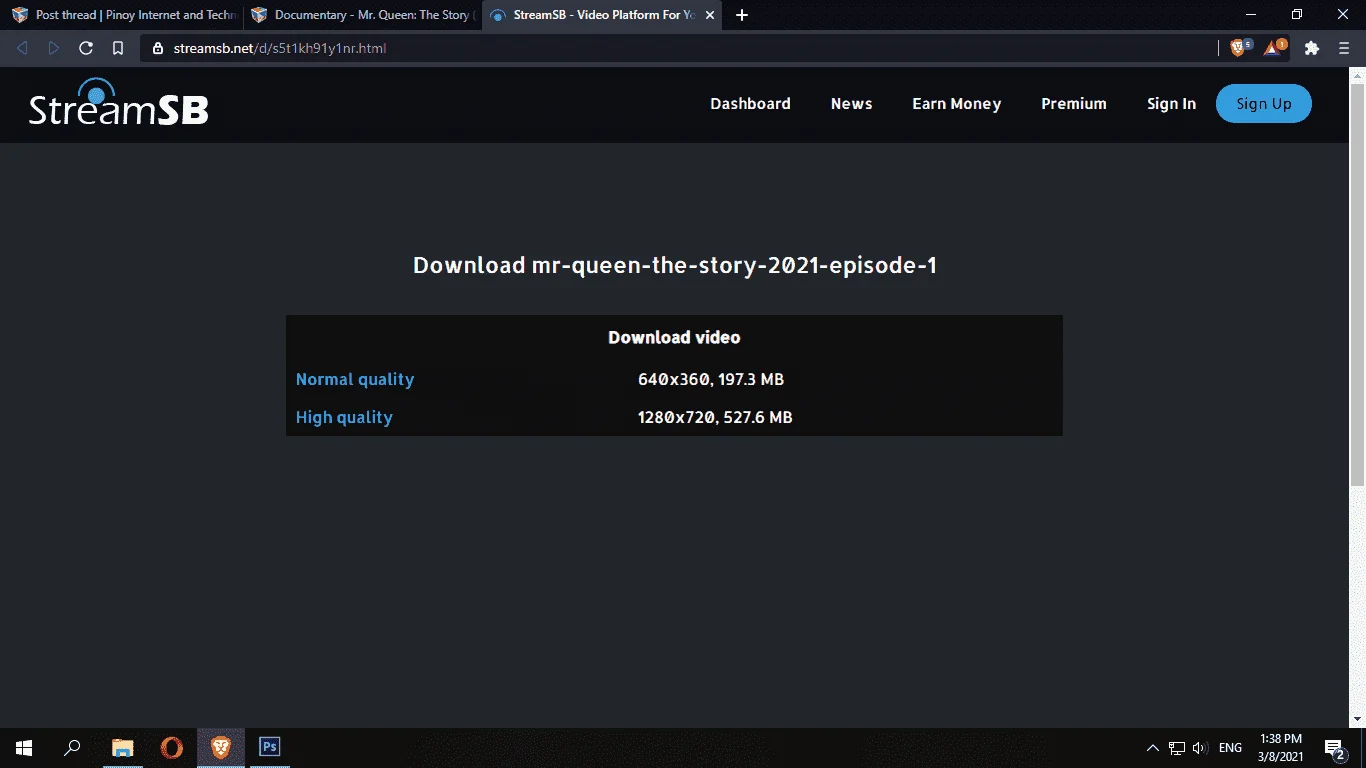The height and width of the screenshot is (768, 1366).
Task: Download High quality video
Action: click(344, 417)
